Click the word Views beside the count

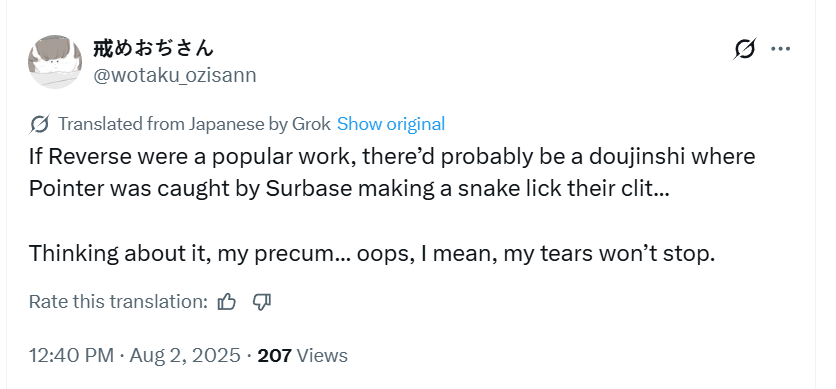tap(321, 355)
